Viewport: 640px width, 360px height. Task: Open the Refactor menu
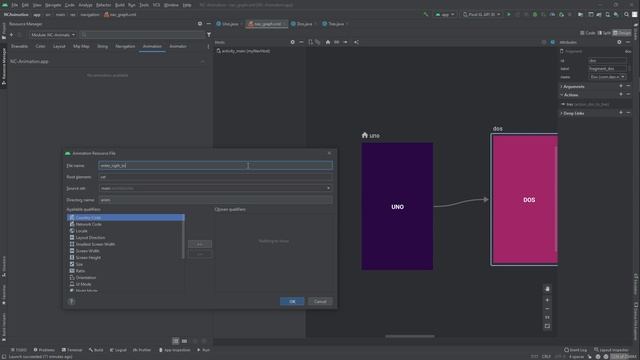103,5
